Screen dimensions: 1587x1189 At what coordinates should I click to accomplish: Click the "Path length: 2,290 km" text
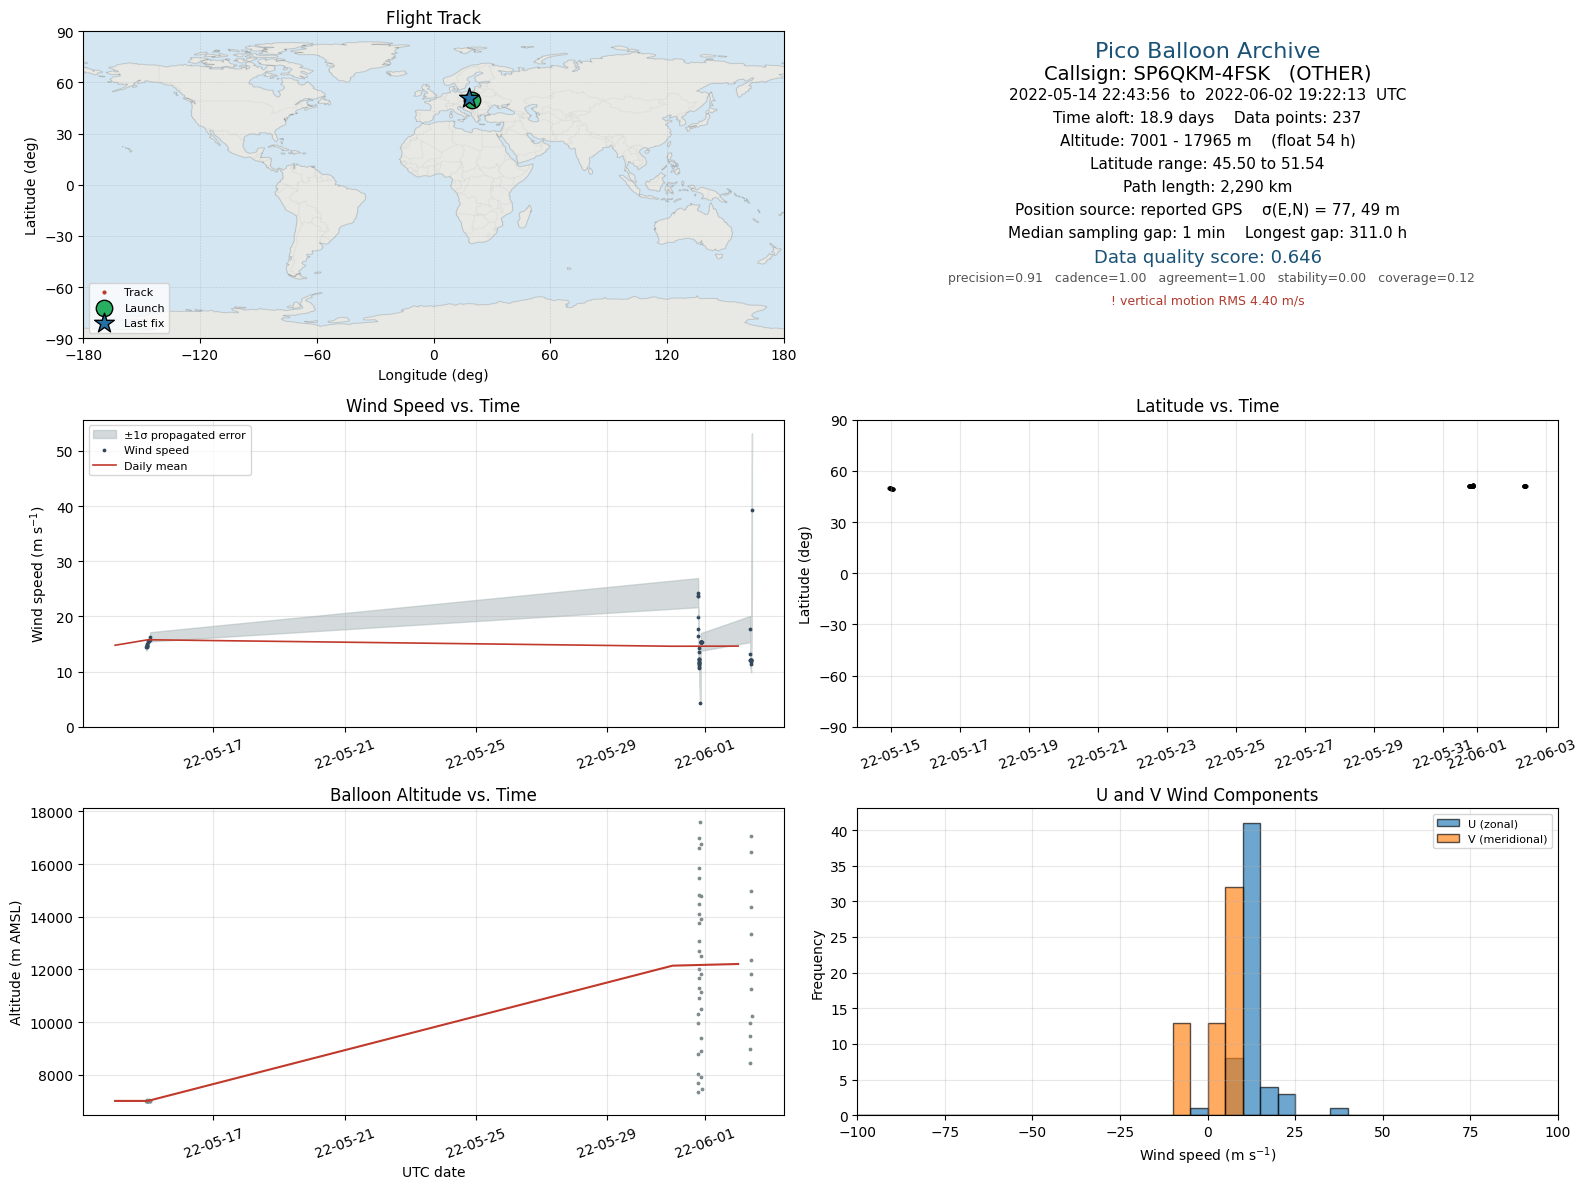pyautogui.click(x=1207, y=187)
